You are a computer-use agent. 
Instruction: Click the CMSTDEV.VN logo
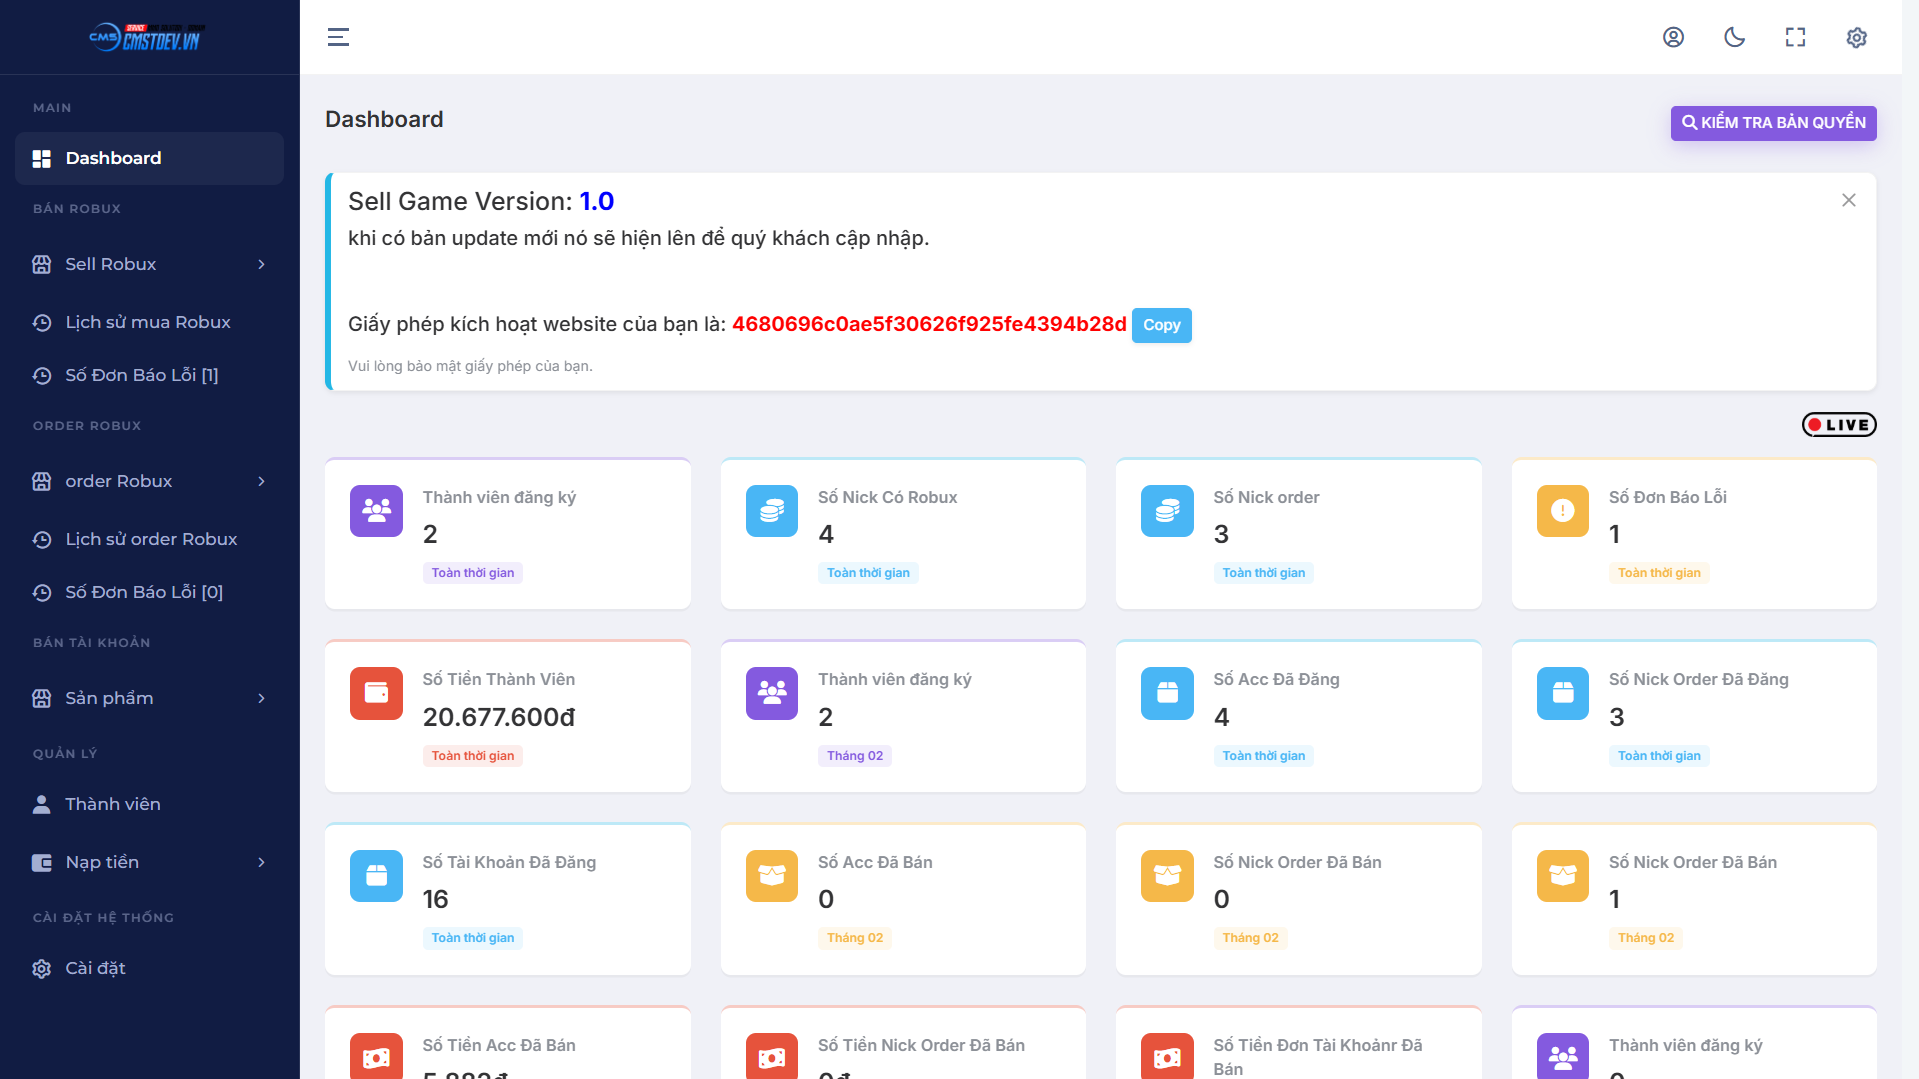(148, 38)
